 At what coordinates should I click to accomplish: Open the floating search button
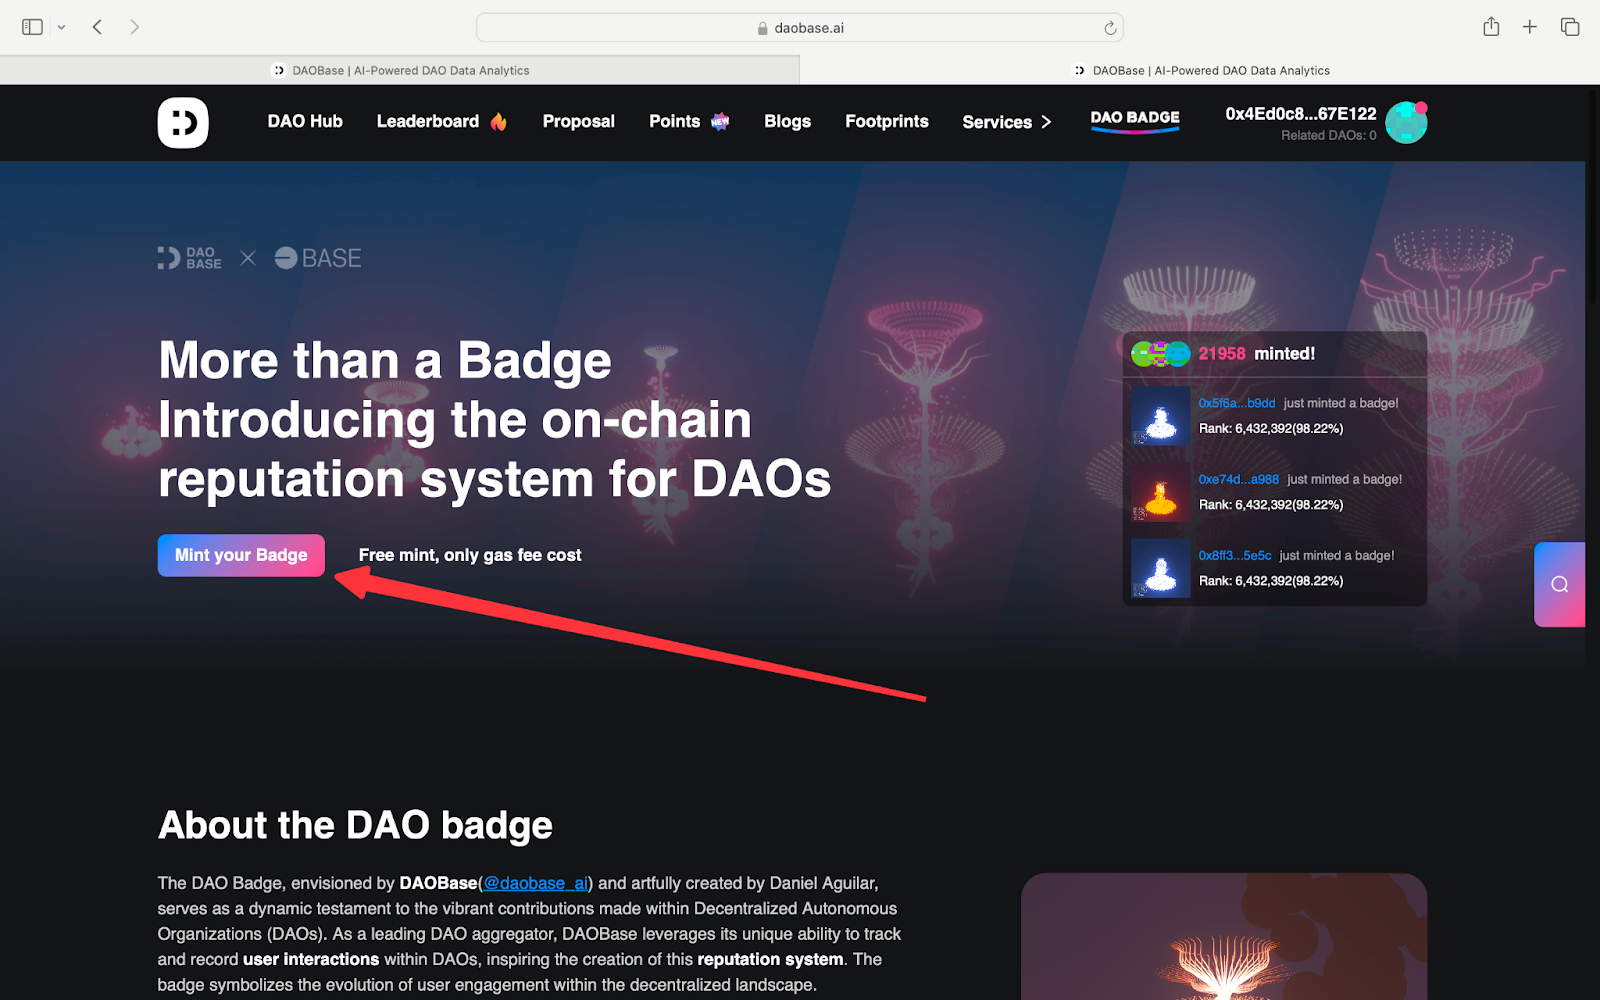[1560, 584]
